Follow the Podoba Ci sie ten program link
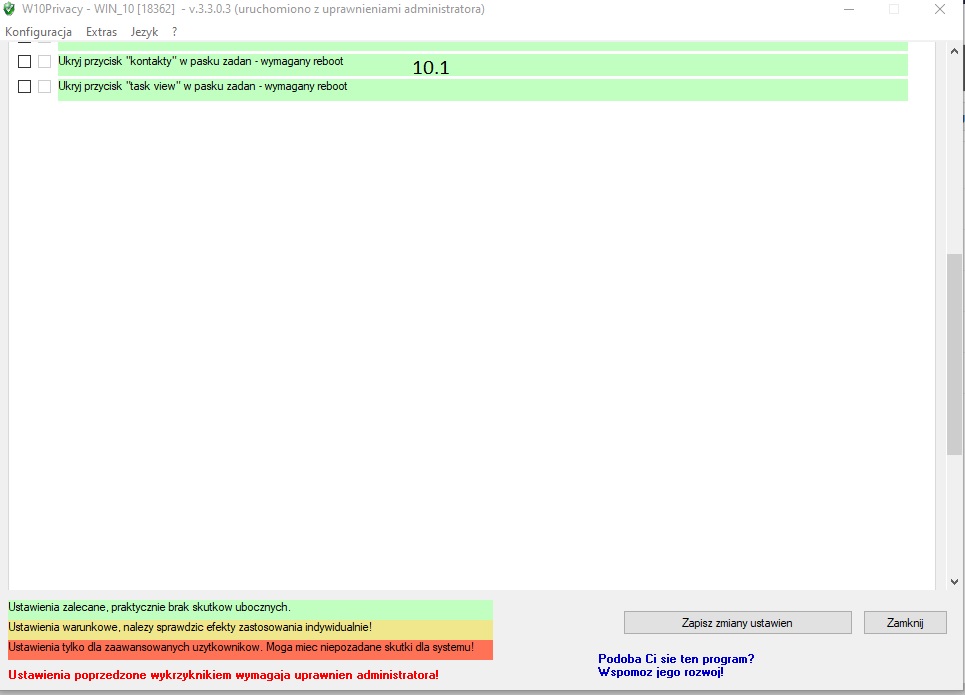 tap(676, 665)
